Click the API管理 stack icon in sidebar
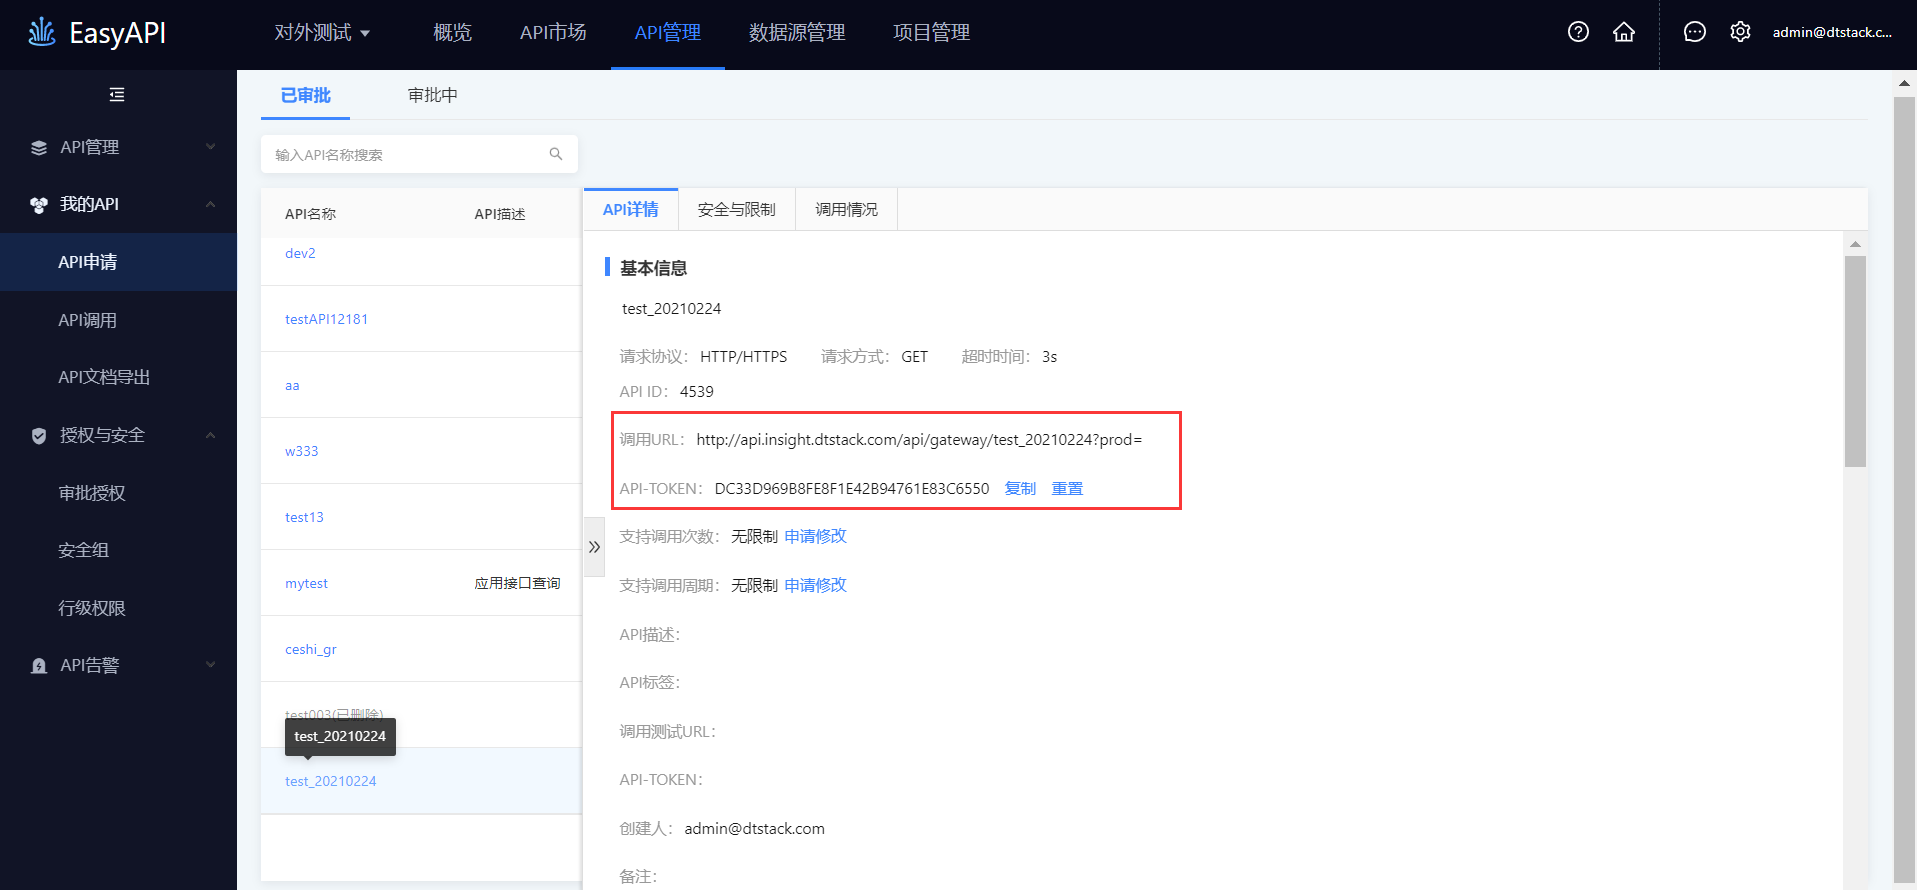The height and width of the screenshot is (890, 1917). (x=39, y=148)
